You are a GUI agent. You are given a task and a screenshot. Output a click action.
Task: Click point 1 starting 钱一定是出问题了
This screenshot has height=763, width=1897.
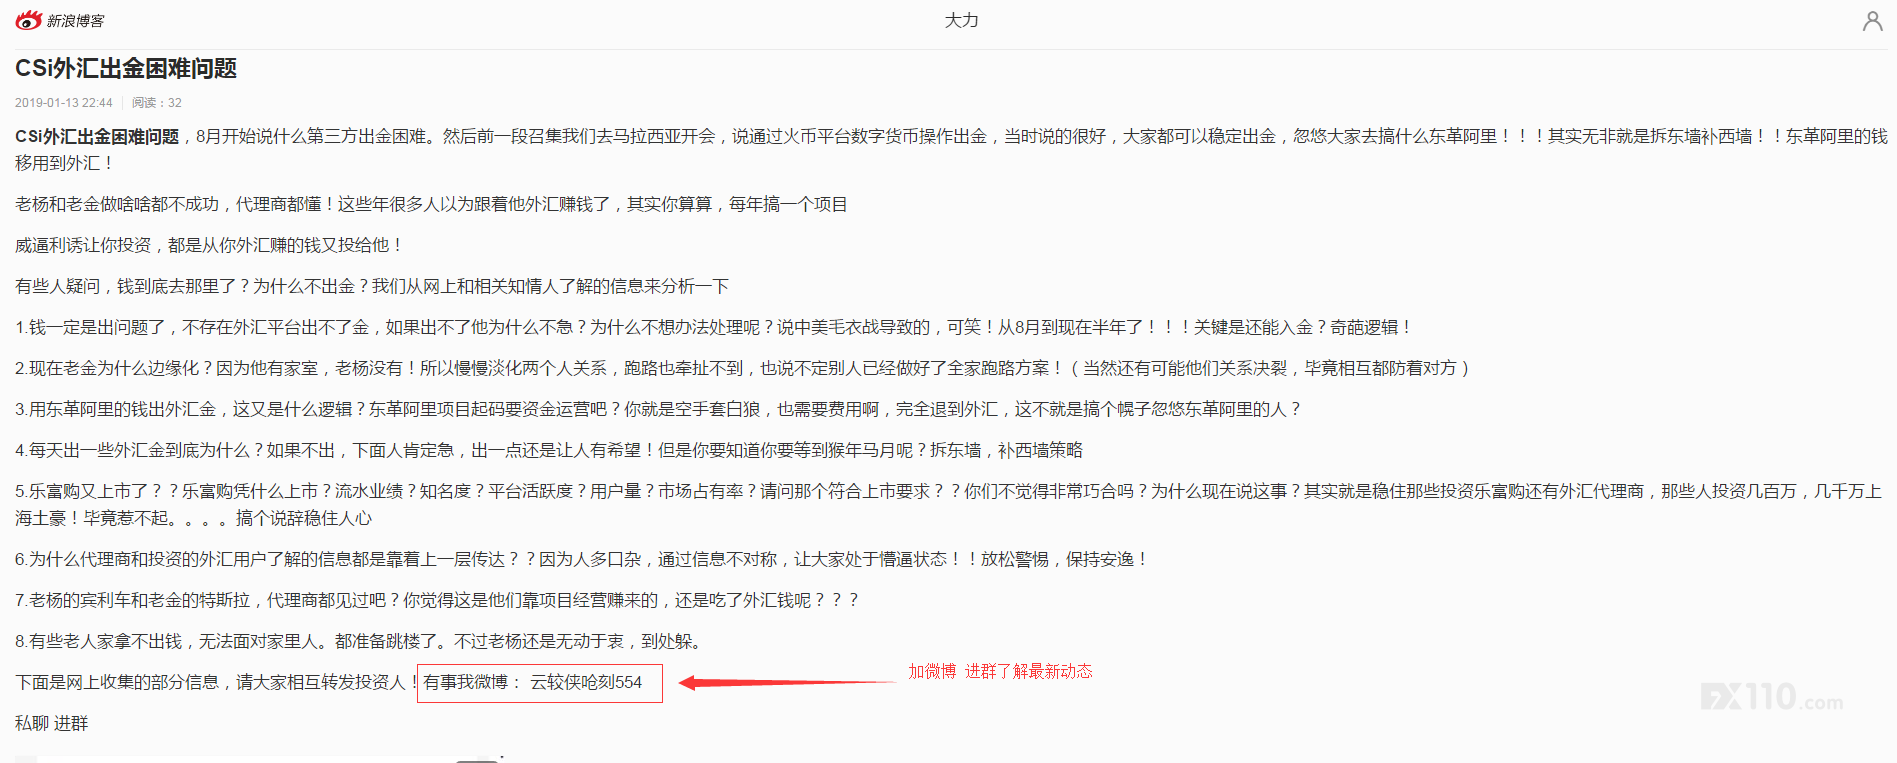point(713,327)
